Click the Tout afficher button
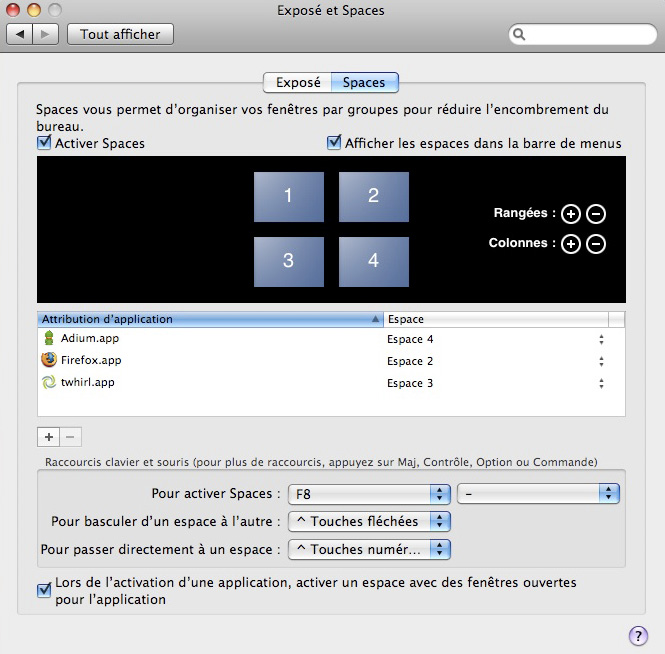665x654 pixels. 120,34
